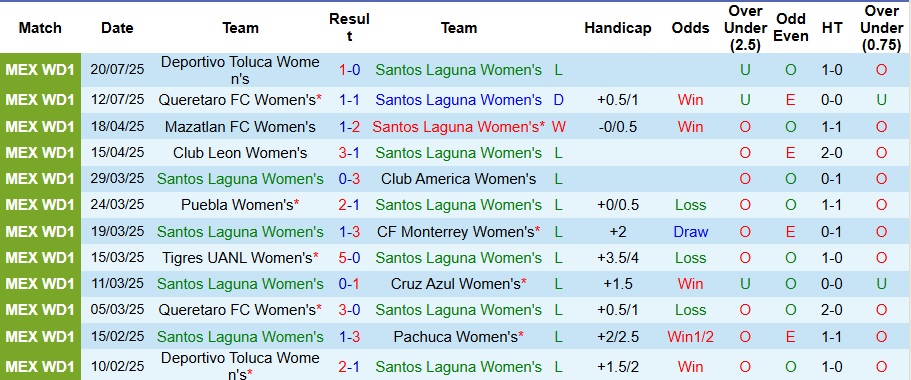Select the Over Under (2.5) column header
Viewport: 911px width, 380px height.
pyautogui.click(x=745, y=28)
